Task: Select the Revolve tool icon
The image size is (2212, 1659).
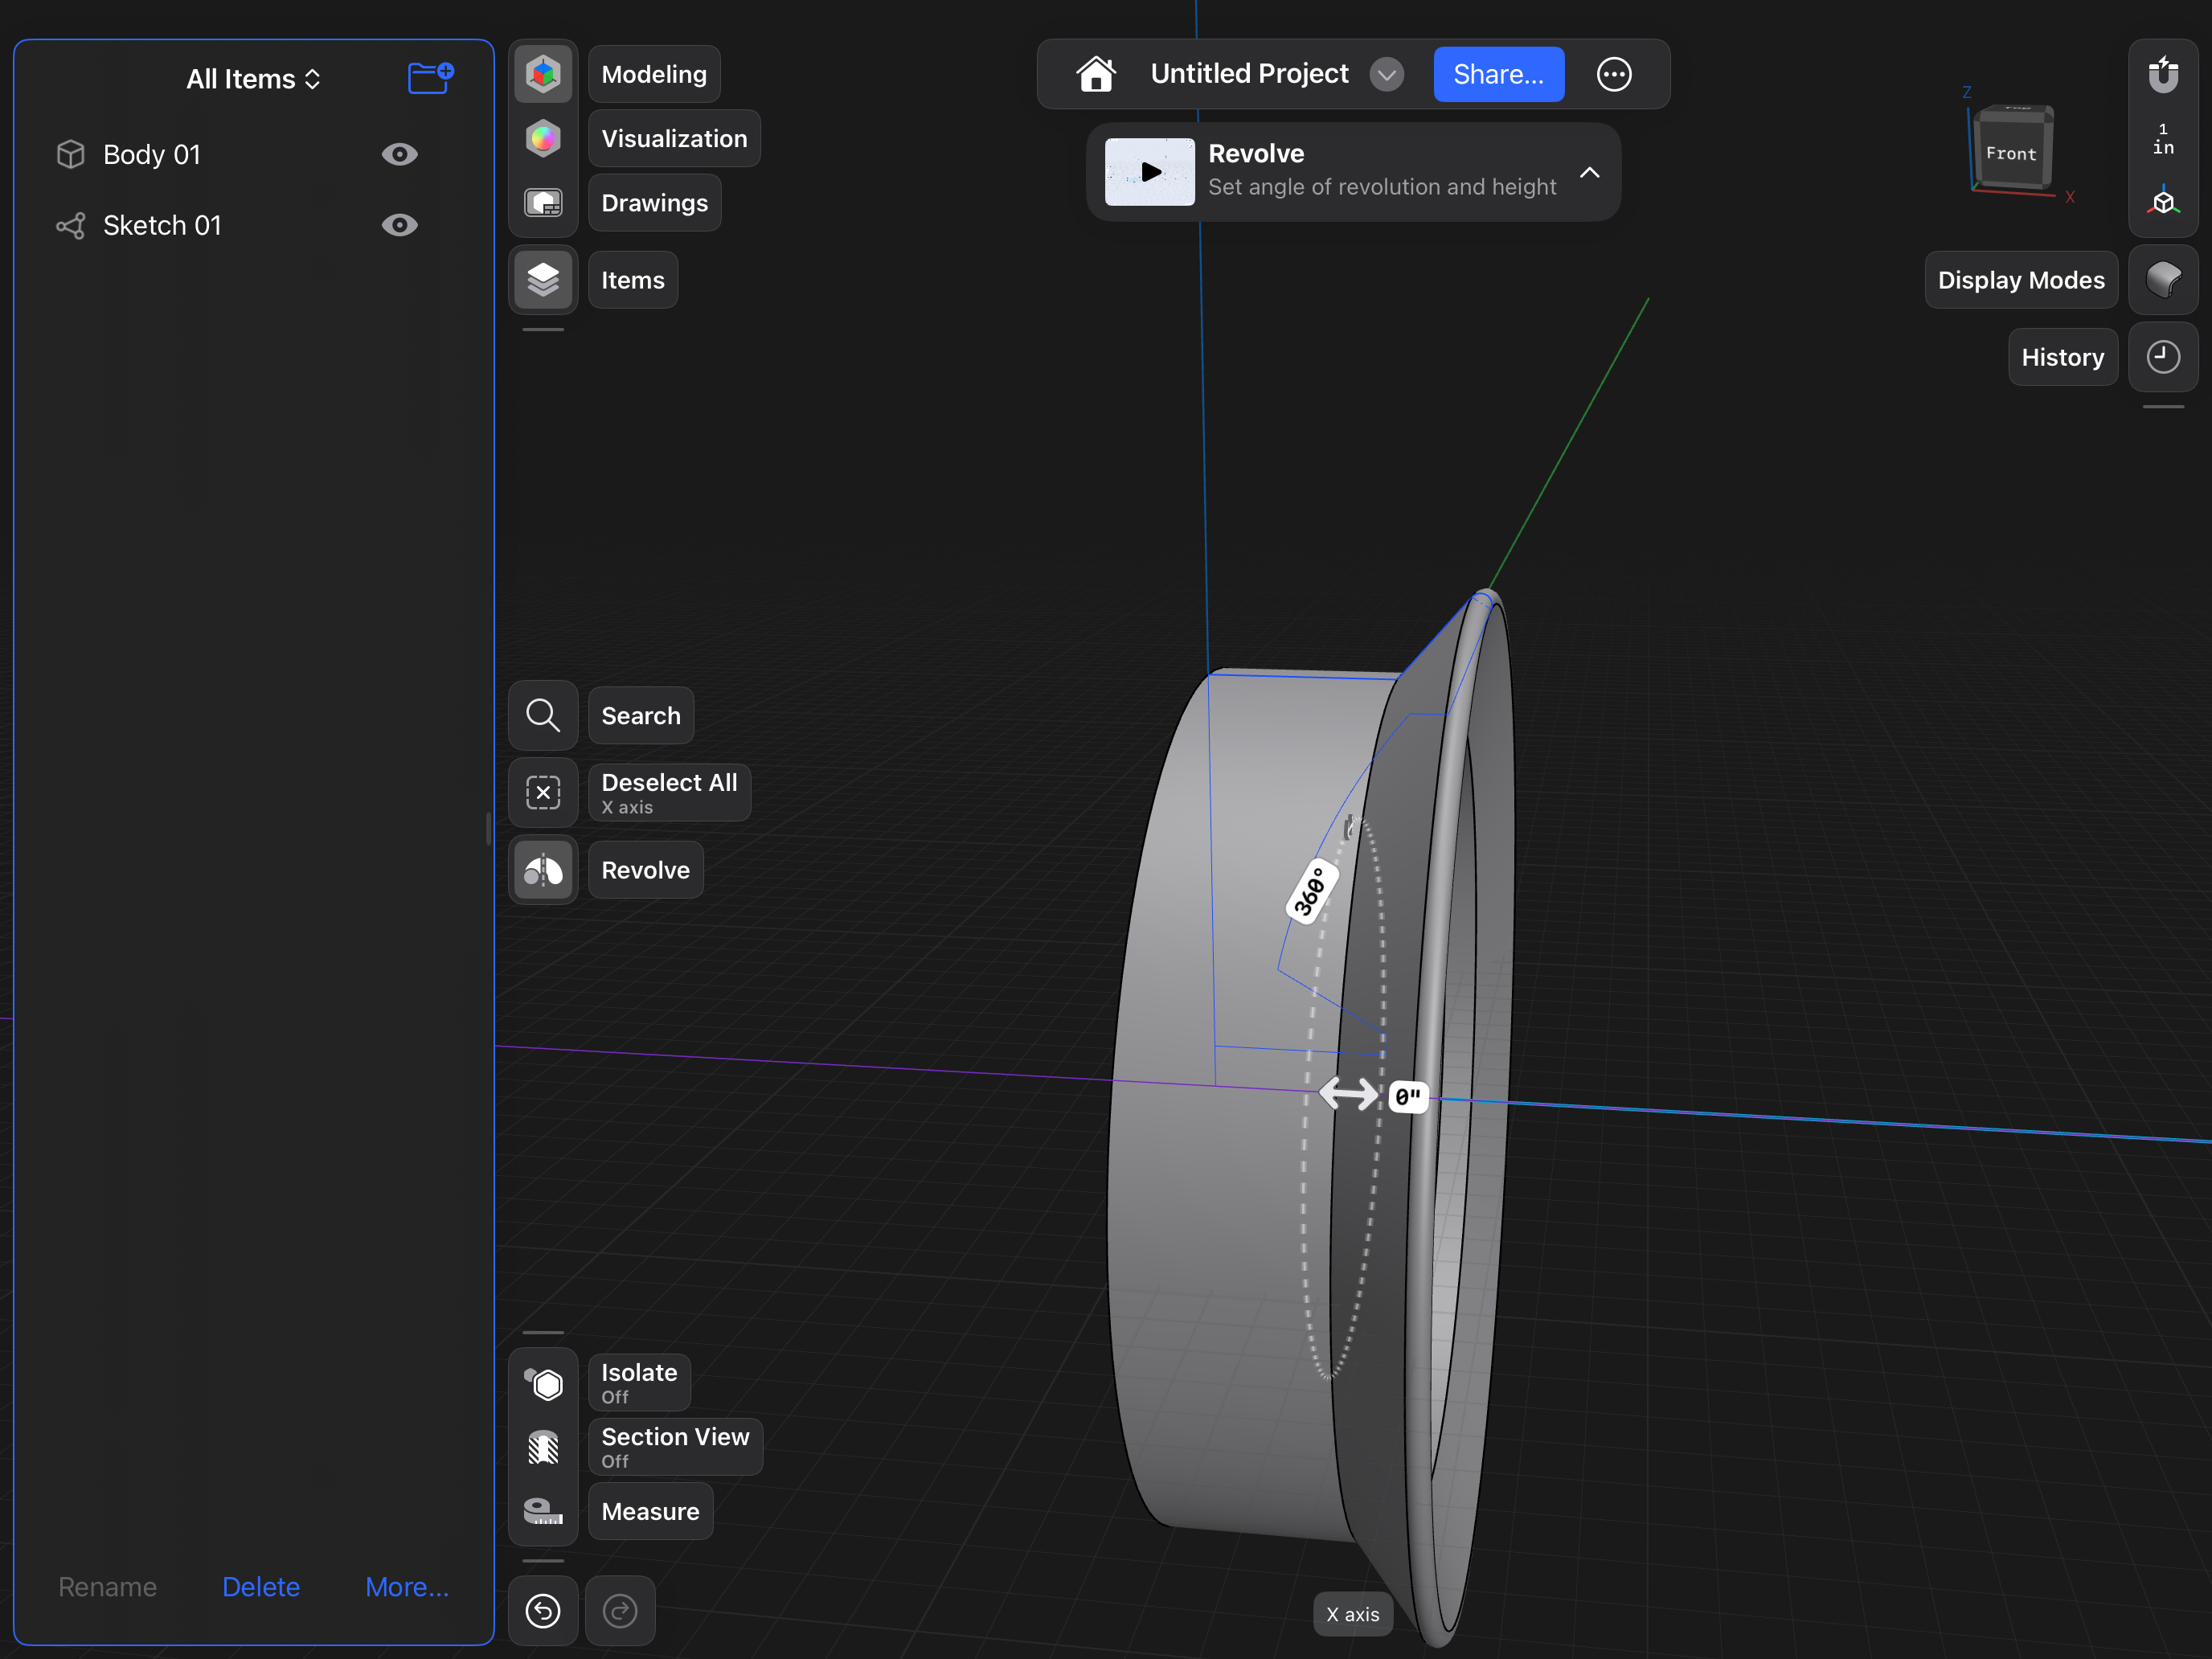Action: pos(543,870)
